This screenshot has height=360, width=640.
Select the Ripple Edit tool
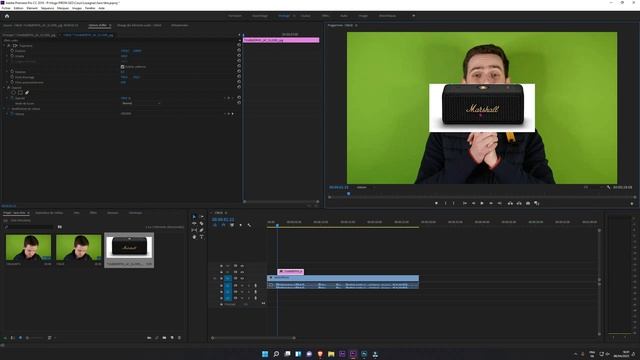pos(194,223)
